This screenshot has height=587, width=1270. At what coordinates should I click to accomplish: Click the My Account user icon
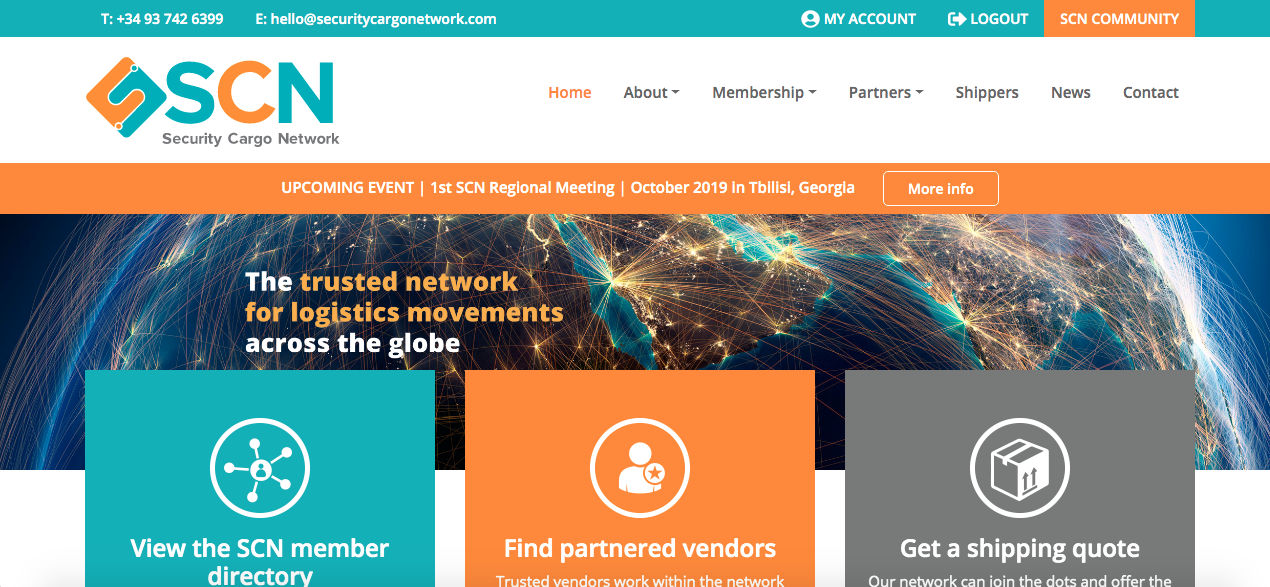810,19
